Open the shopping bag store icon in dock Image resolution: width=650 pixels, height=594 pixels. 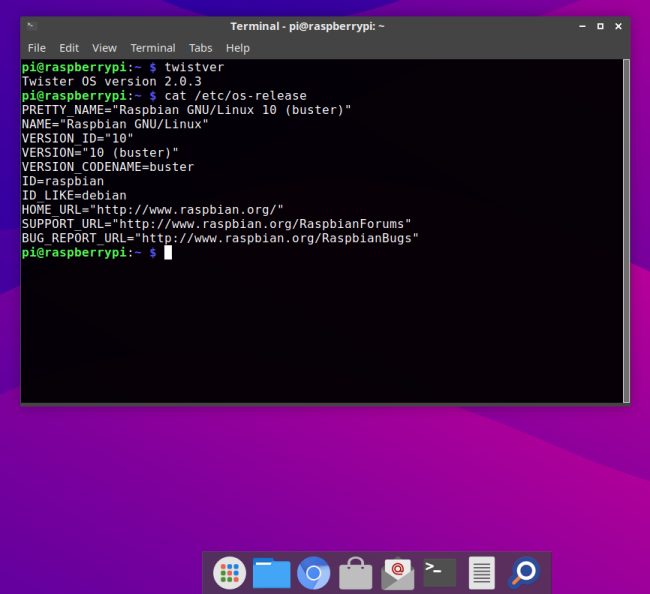(356, 573)
